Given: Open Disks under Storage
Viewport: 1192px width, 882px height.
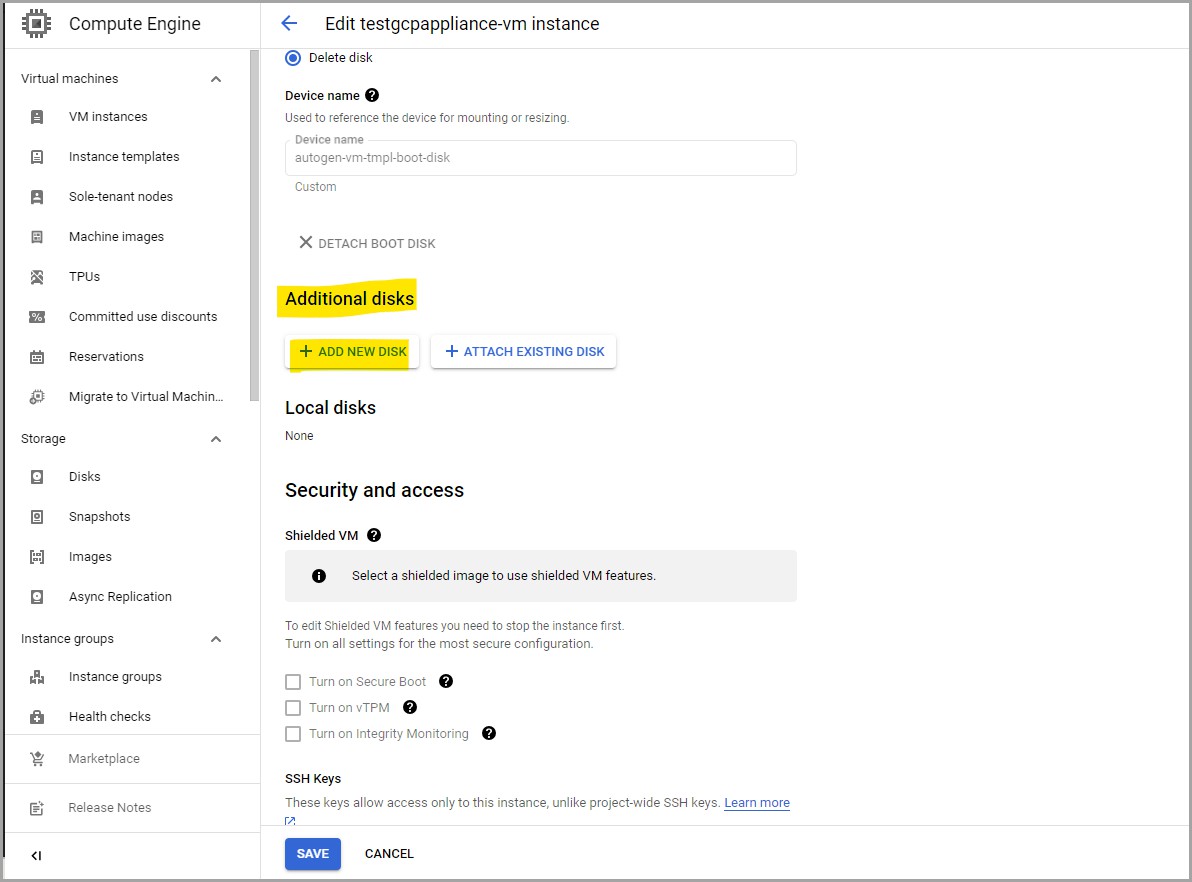Looking at the screenshot, I should click(84, 477).
